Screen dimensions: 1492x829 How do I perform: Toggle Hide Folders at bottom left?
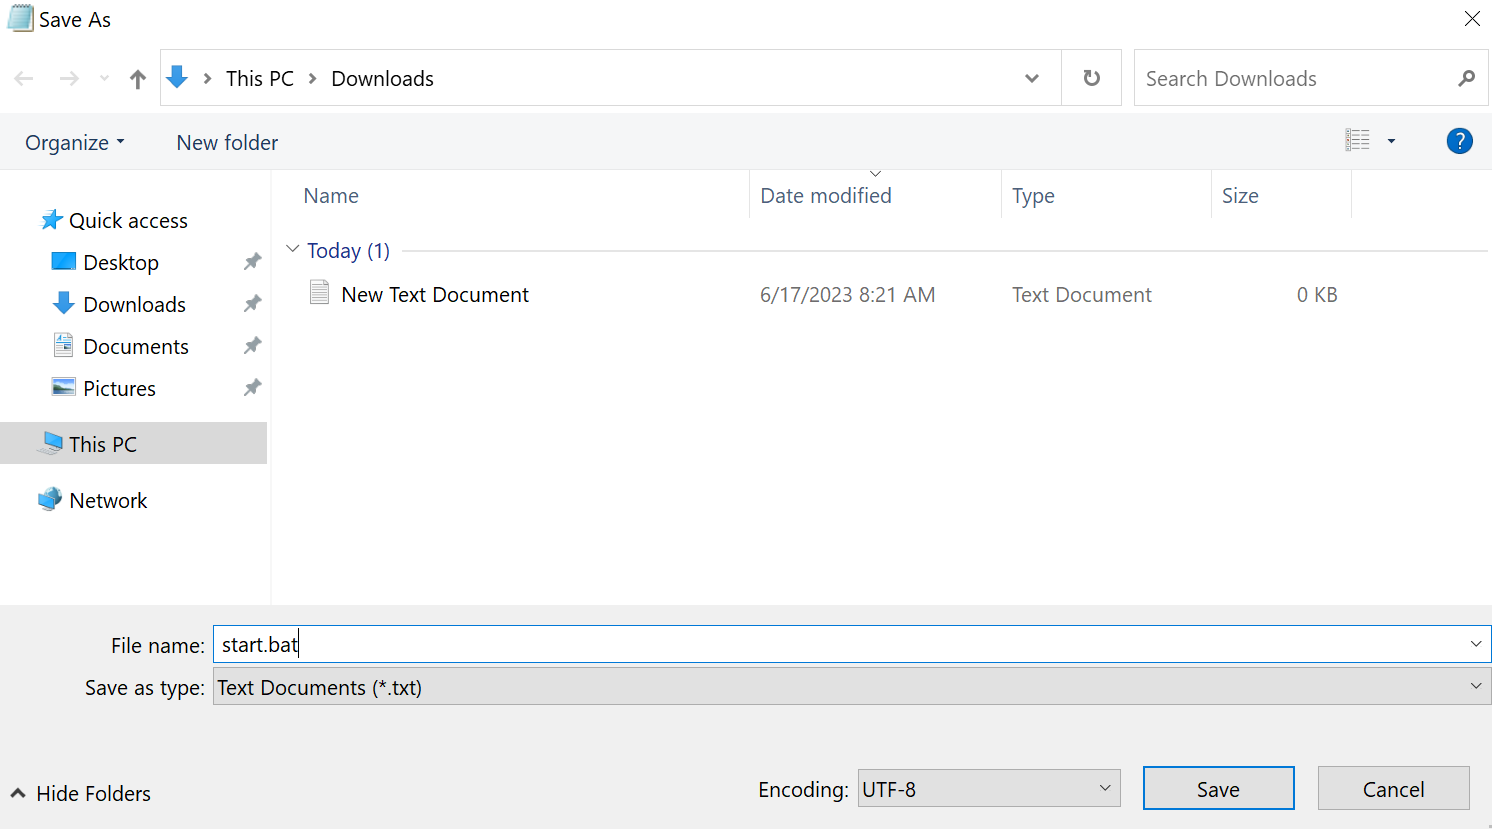point(81,793)
